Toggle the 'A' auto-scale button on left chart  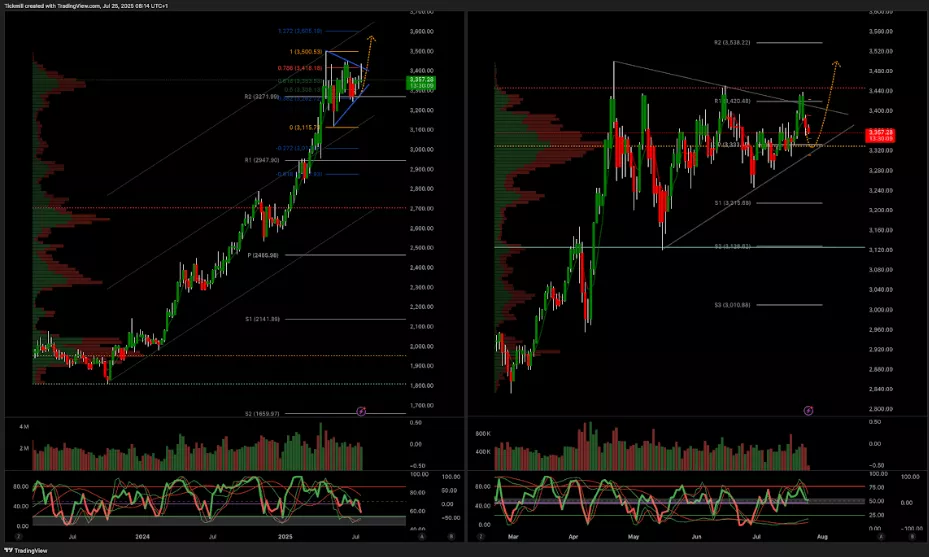pyautogui.click(x=422, y=536)
